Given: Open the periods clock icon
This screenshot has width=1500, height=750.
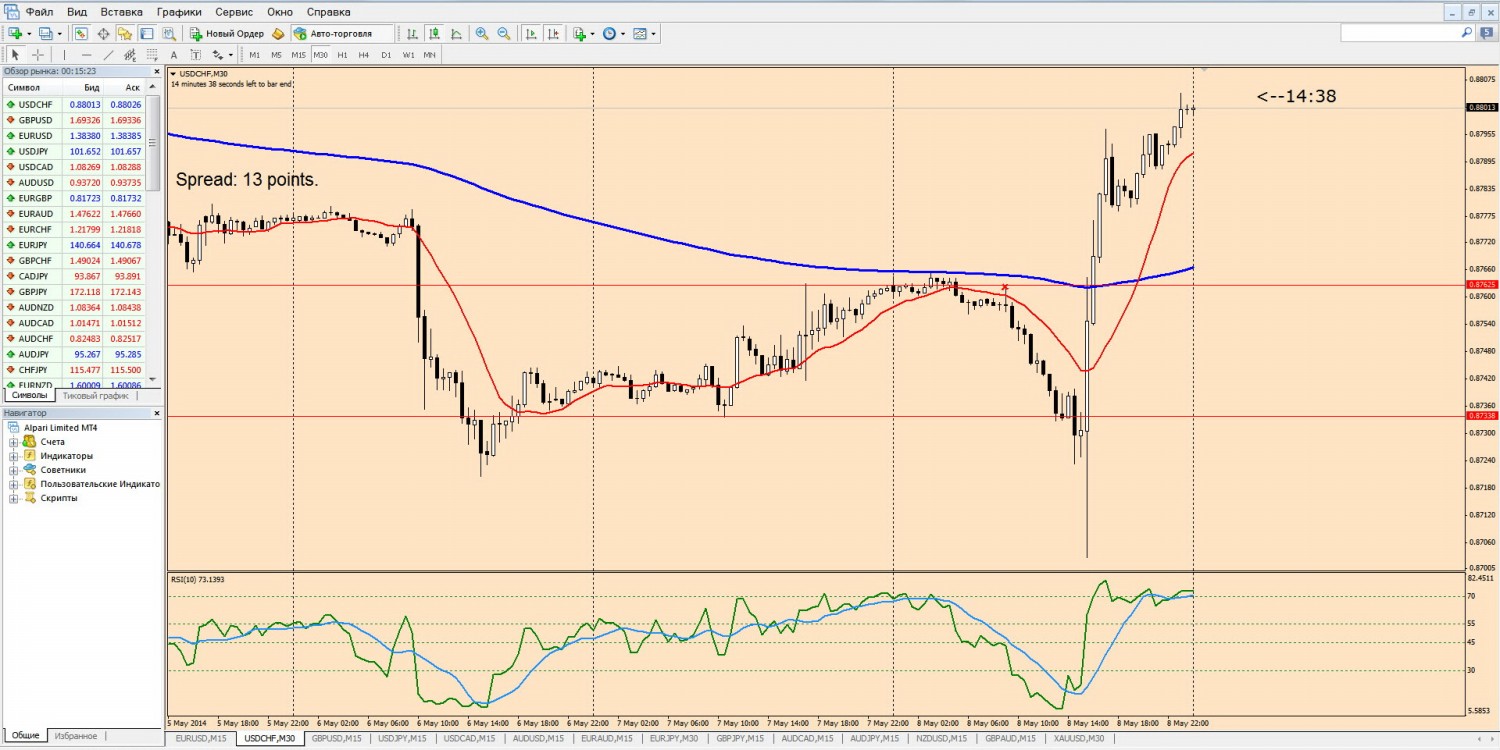Looking at the screenshot, I should 609,33.
